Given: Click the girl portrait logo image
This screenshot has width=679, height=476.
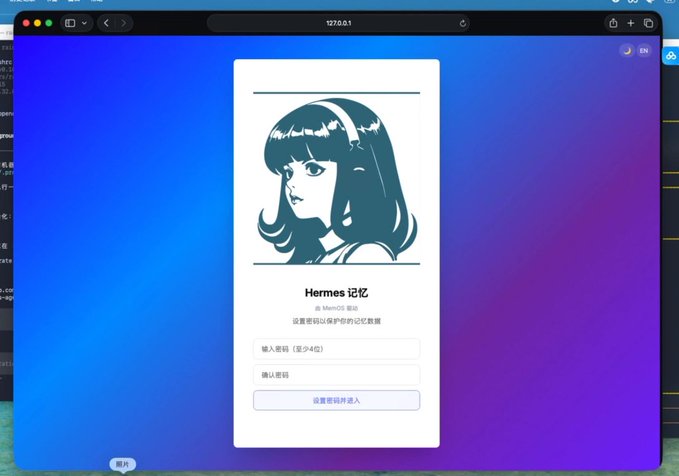Looking at the screenshot, I should tap(336, 178).
